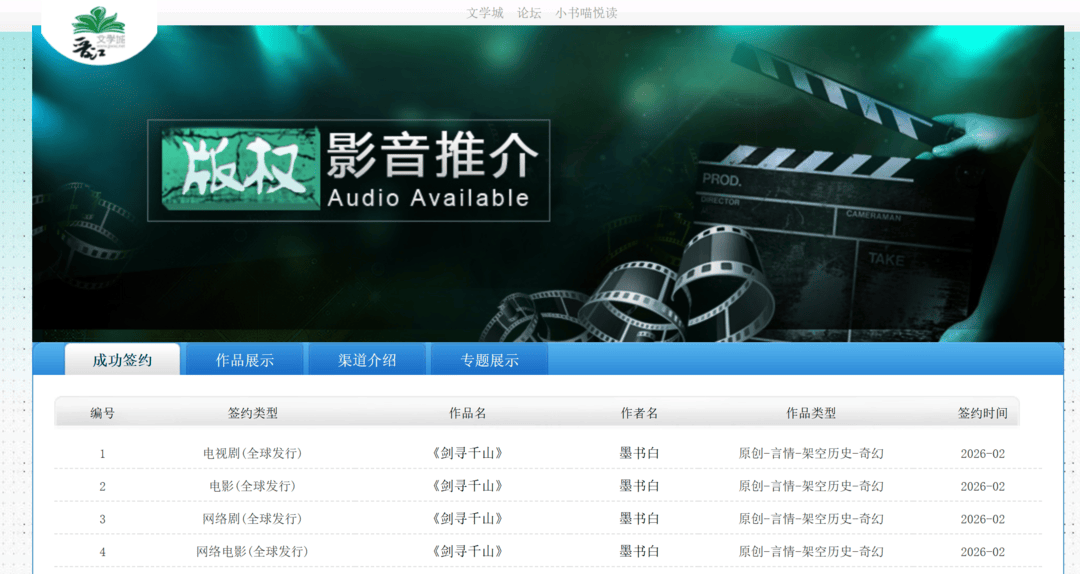Viewport: 1080px width, 574px height.
Task: Click the 电视剧(全球发行) signing type cell
Action: [253, 453]
